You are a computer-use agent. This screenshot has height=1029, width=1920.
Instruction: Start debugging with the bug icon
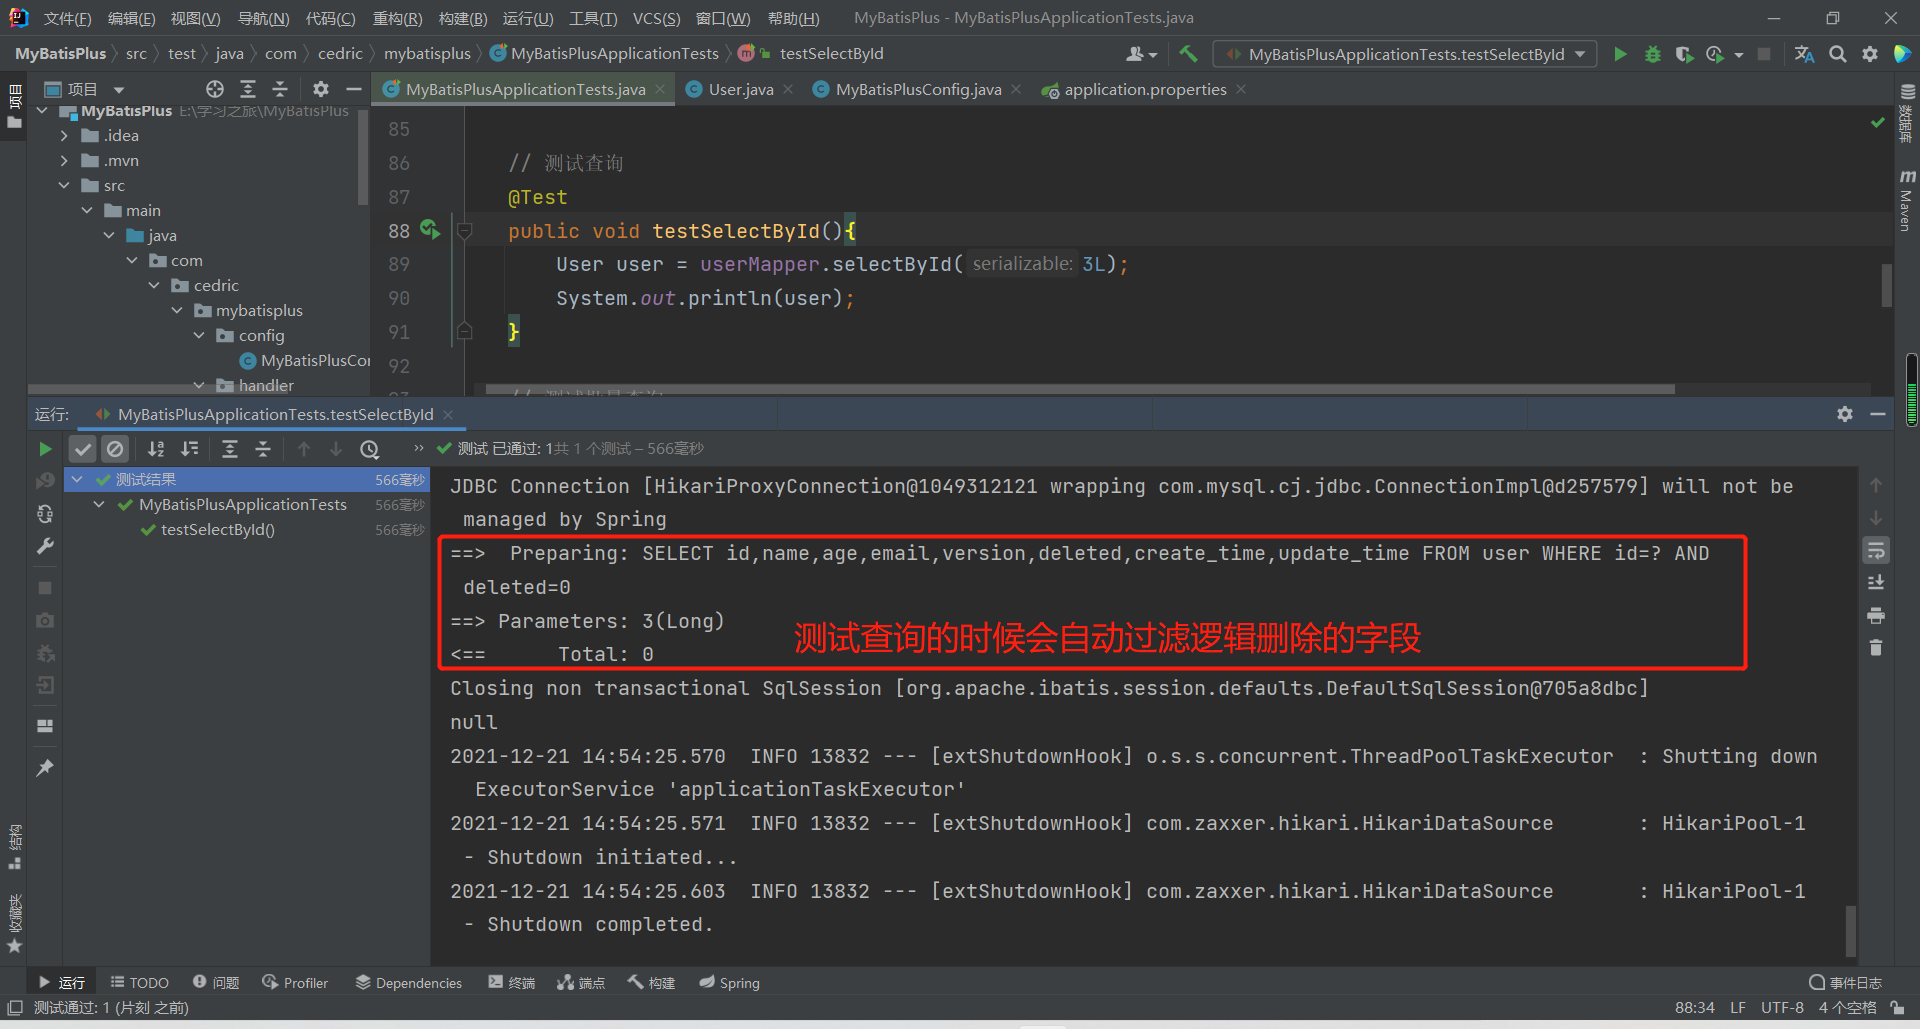[1652, 54]
